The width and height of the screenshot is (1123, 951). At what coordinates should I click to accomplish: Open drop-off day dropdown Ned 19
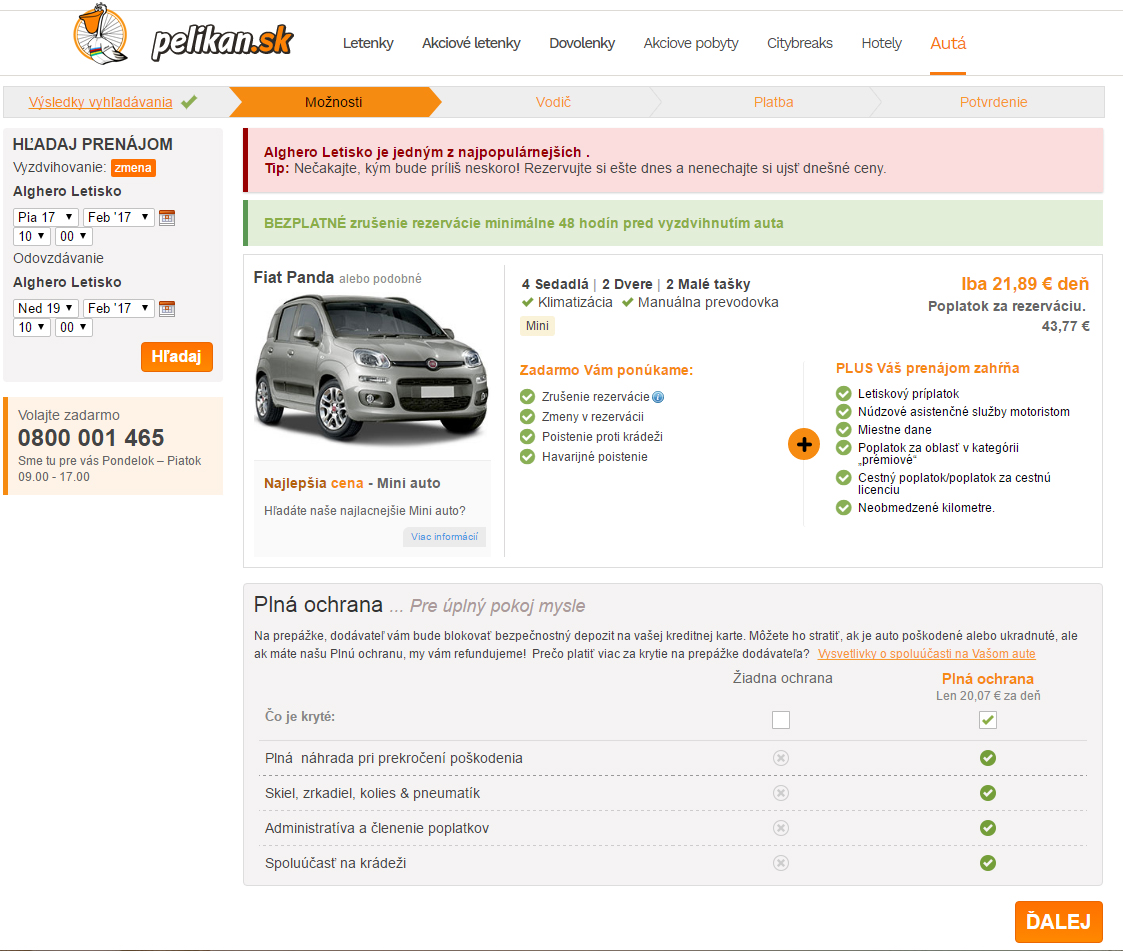(46, 308)
